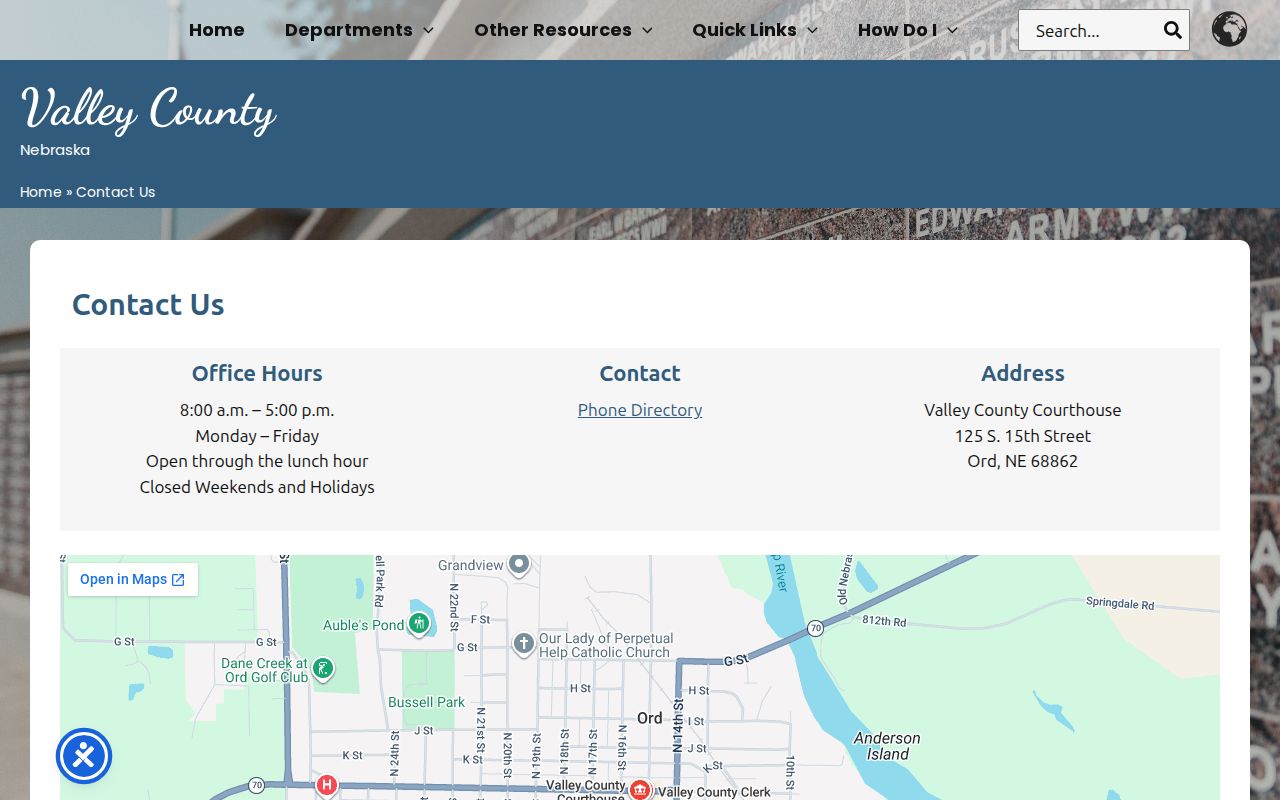The width and height of the screenshot is (1280, 800).
Task: Click the '125 S. 15th Street' text
Action: (x=1023, y=436)
